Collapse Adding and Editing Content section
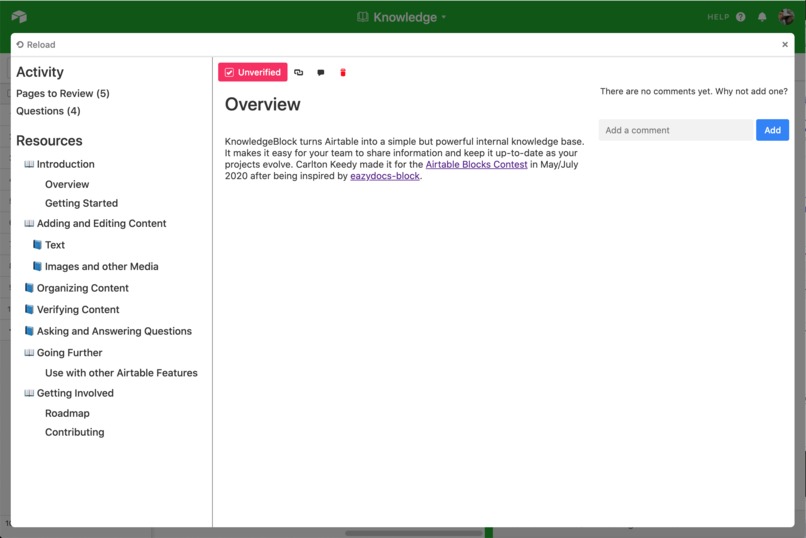This screenshot has height=538, width=806. click(x=96, y=224)
